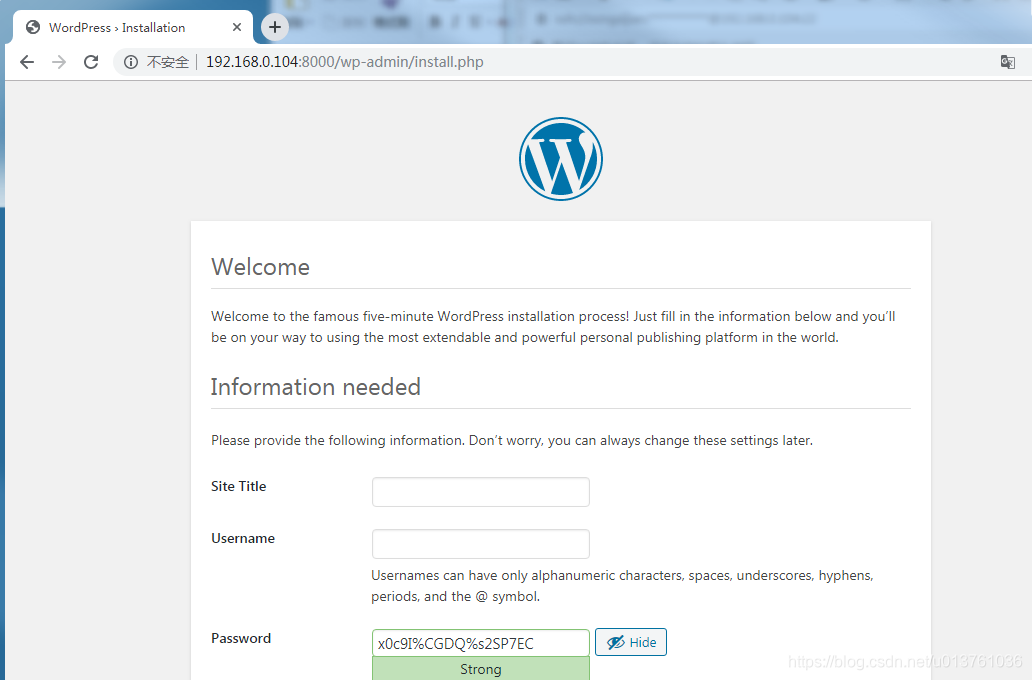Go back using the browser back arrow

27,62
